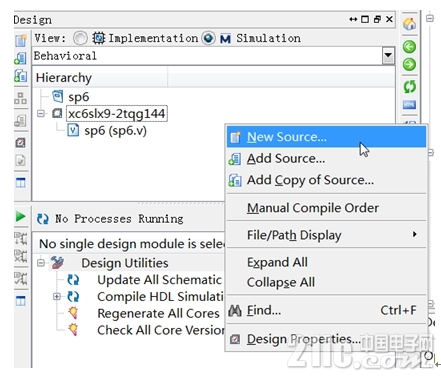Click the refresh icon beside No Processes Running
This screenshot has height=377, width=441.
coord(42,219)
